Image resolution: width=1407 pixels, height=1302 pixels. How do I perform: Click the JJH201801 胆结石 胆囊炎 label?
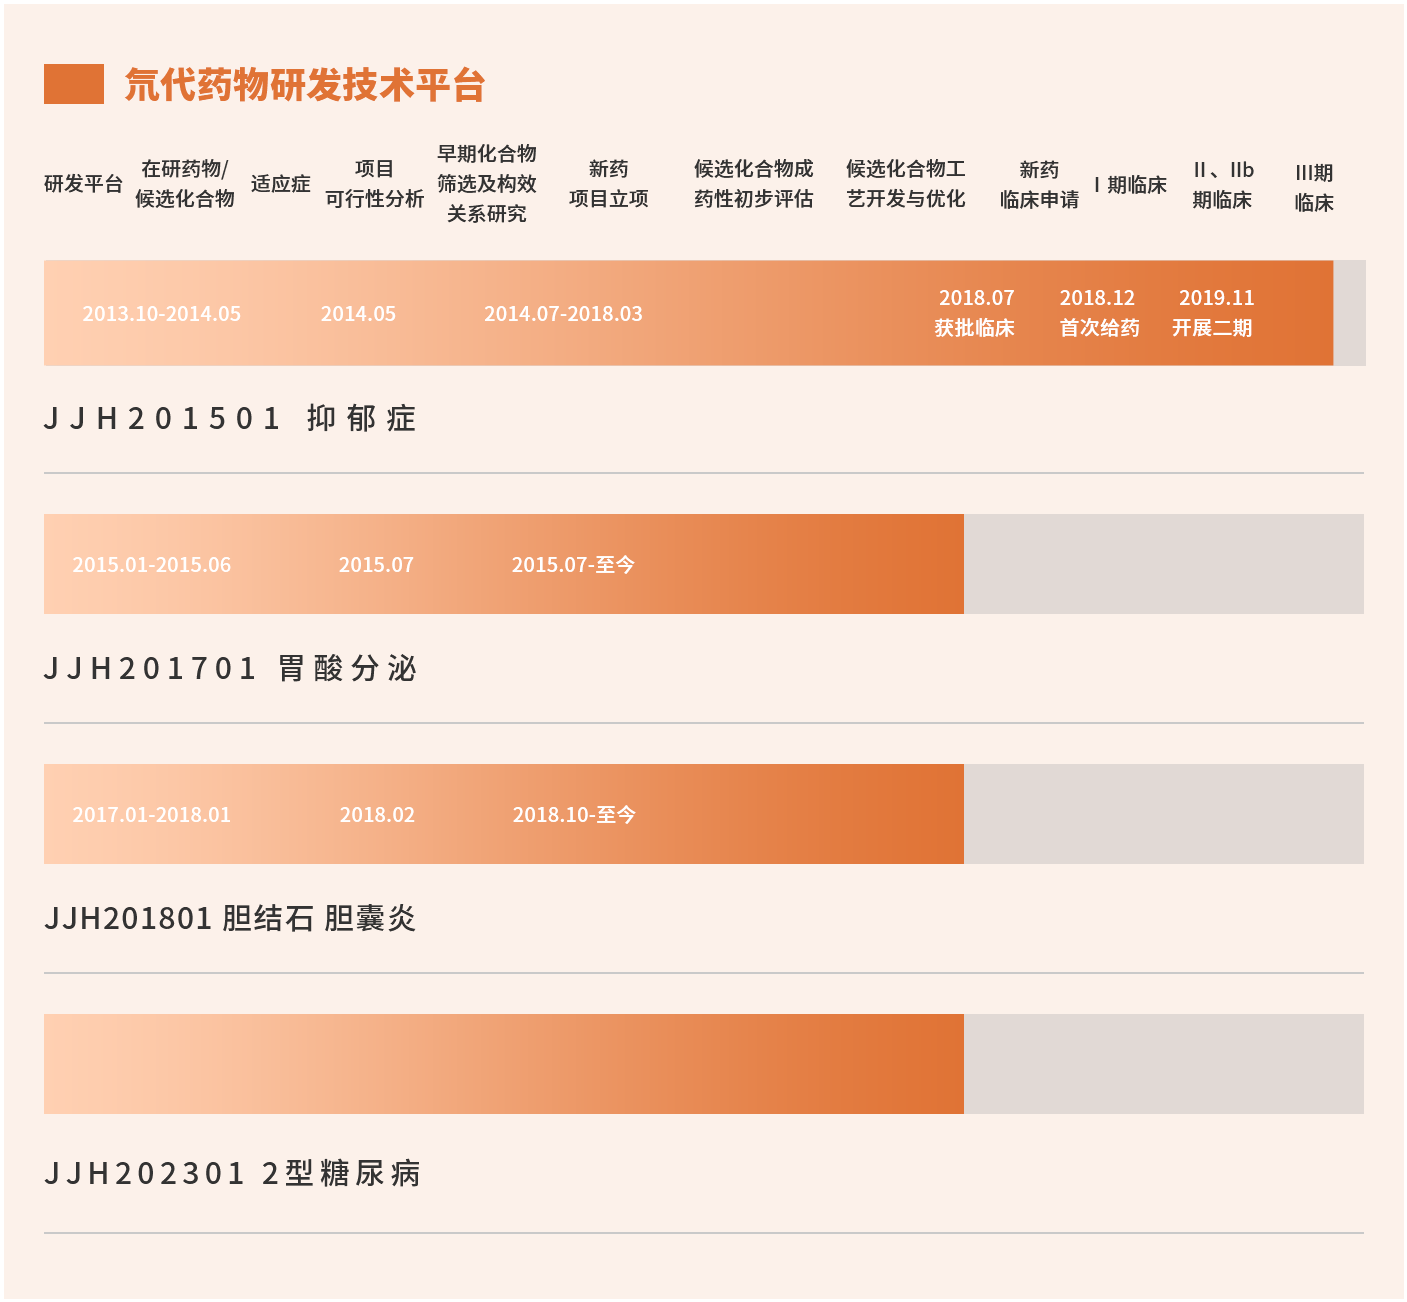229,918
